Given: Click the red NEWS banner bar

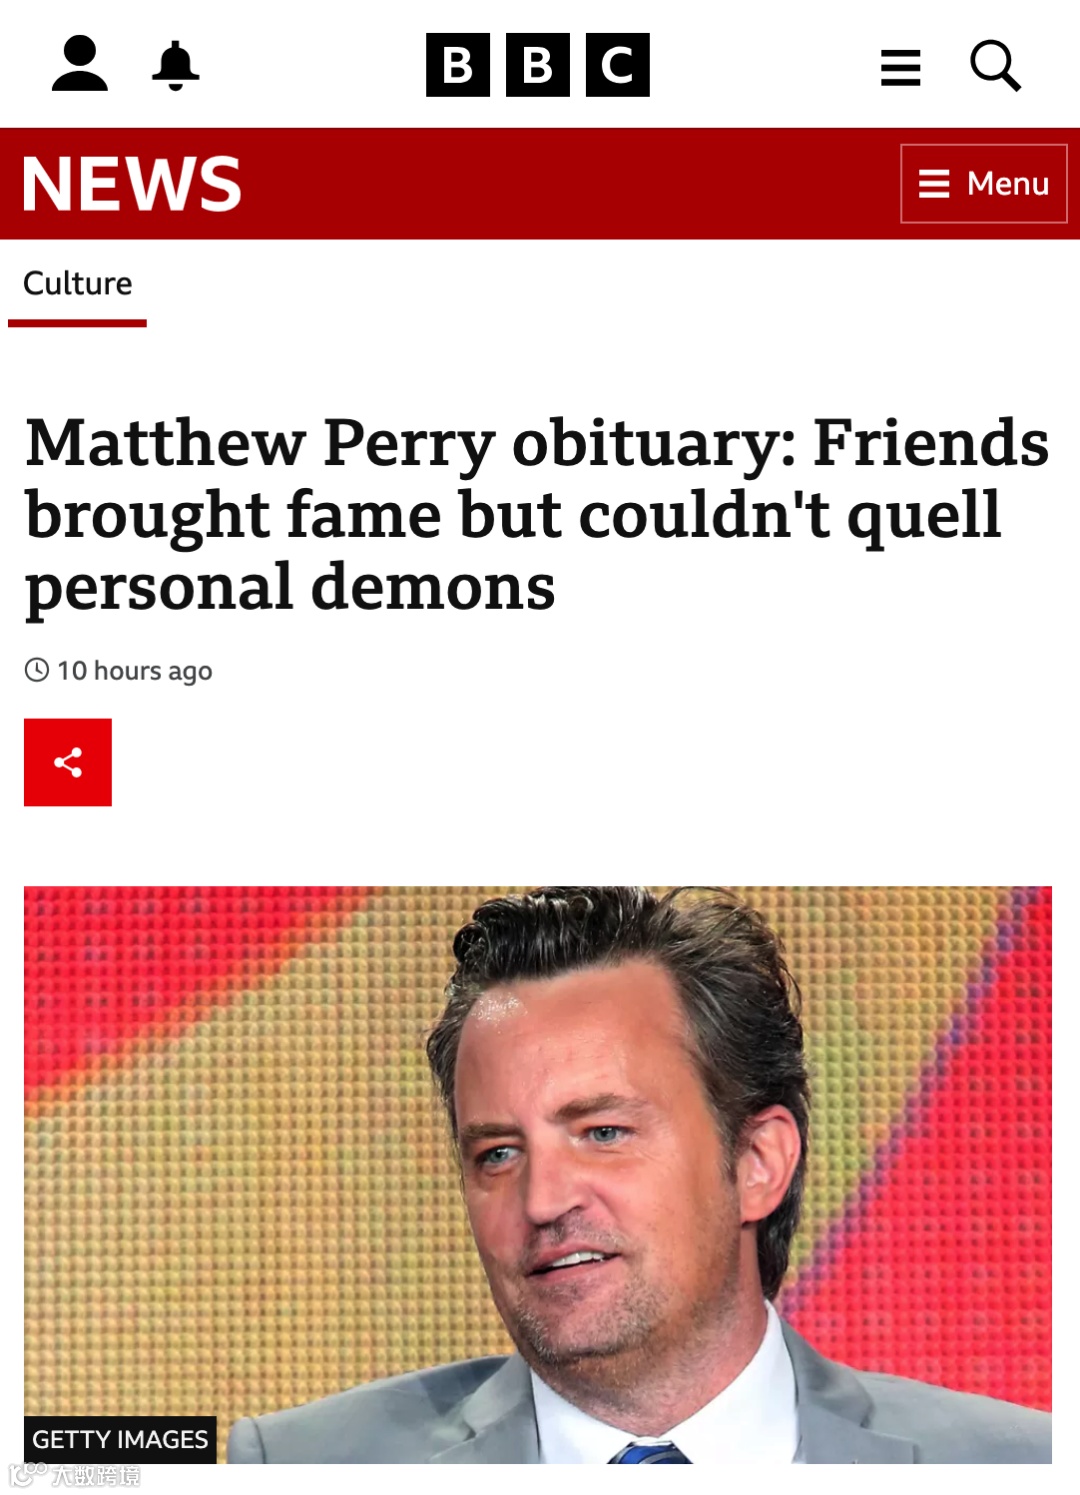Looking at the screenshot, I should (540, 184).
